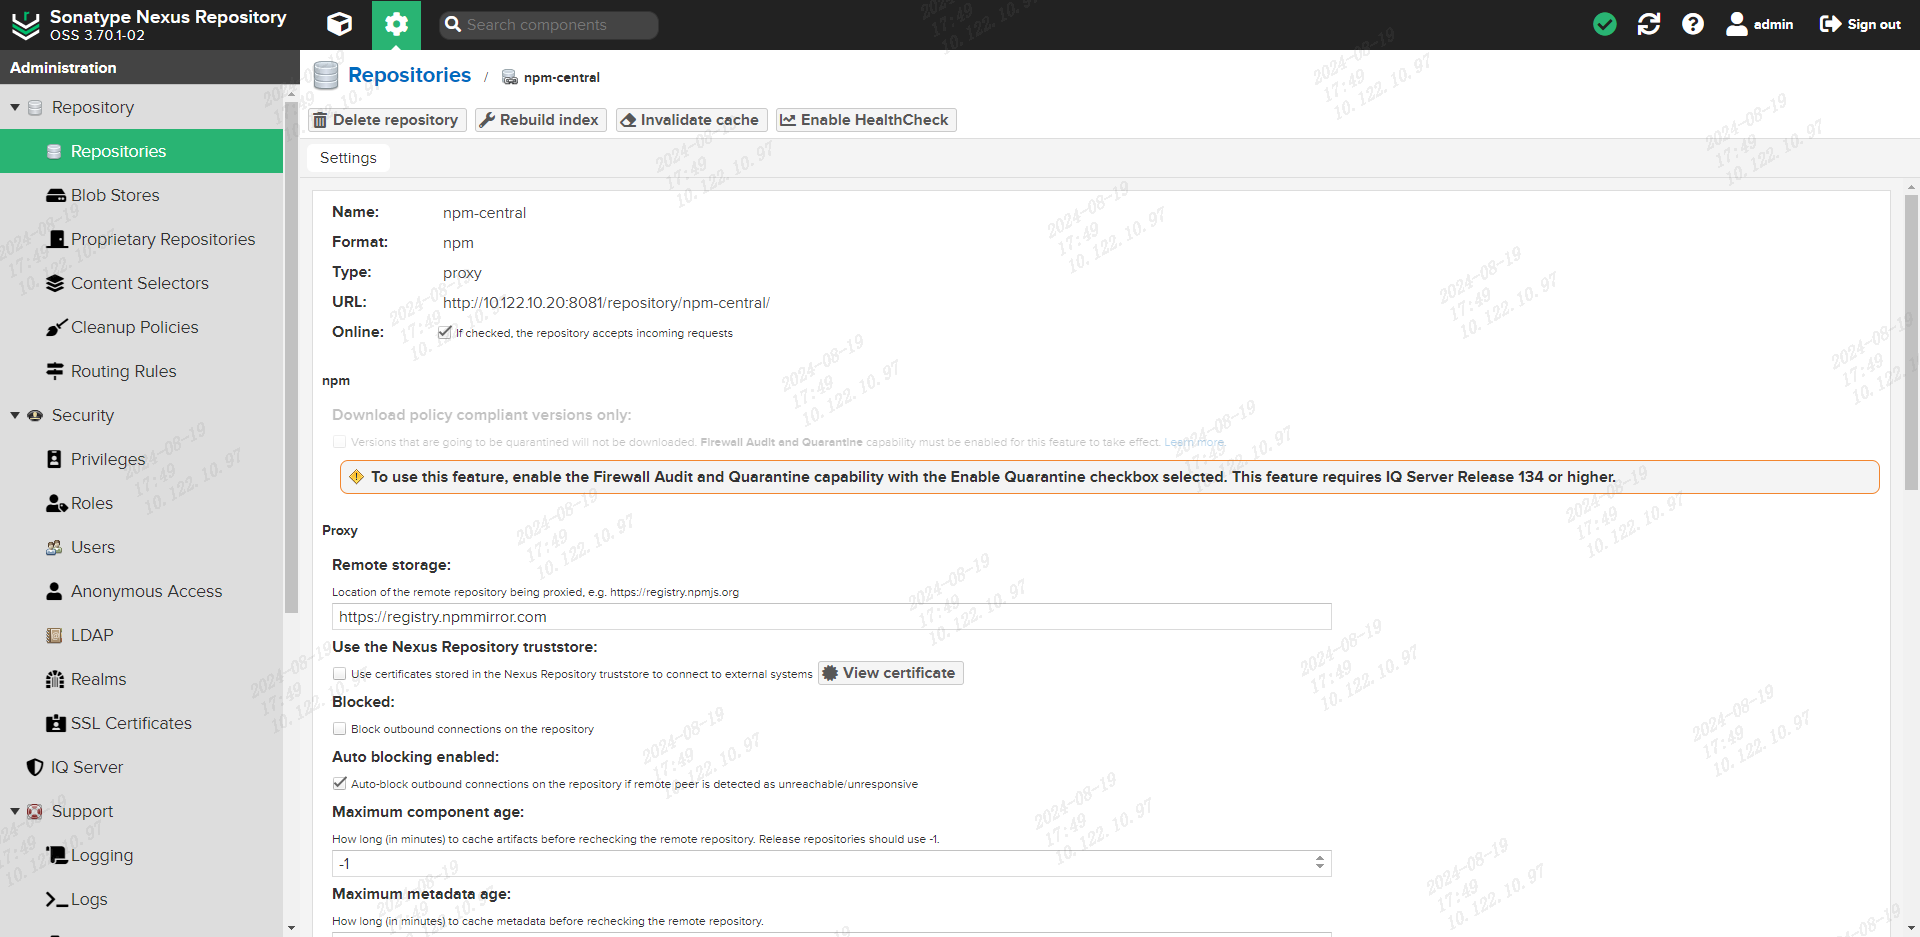1920x937 pixels.
Task: Click the refresh arrows icon
Action: coord(1649,24)
